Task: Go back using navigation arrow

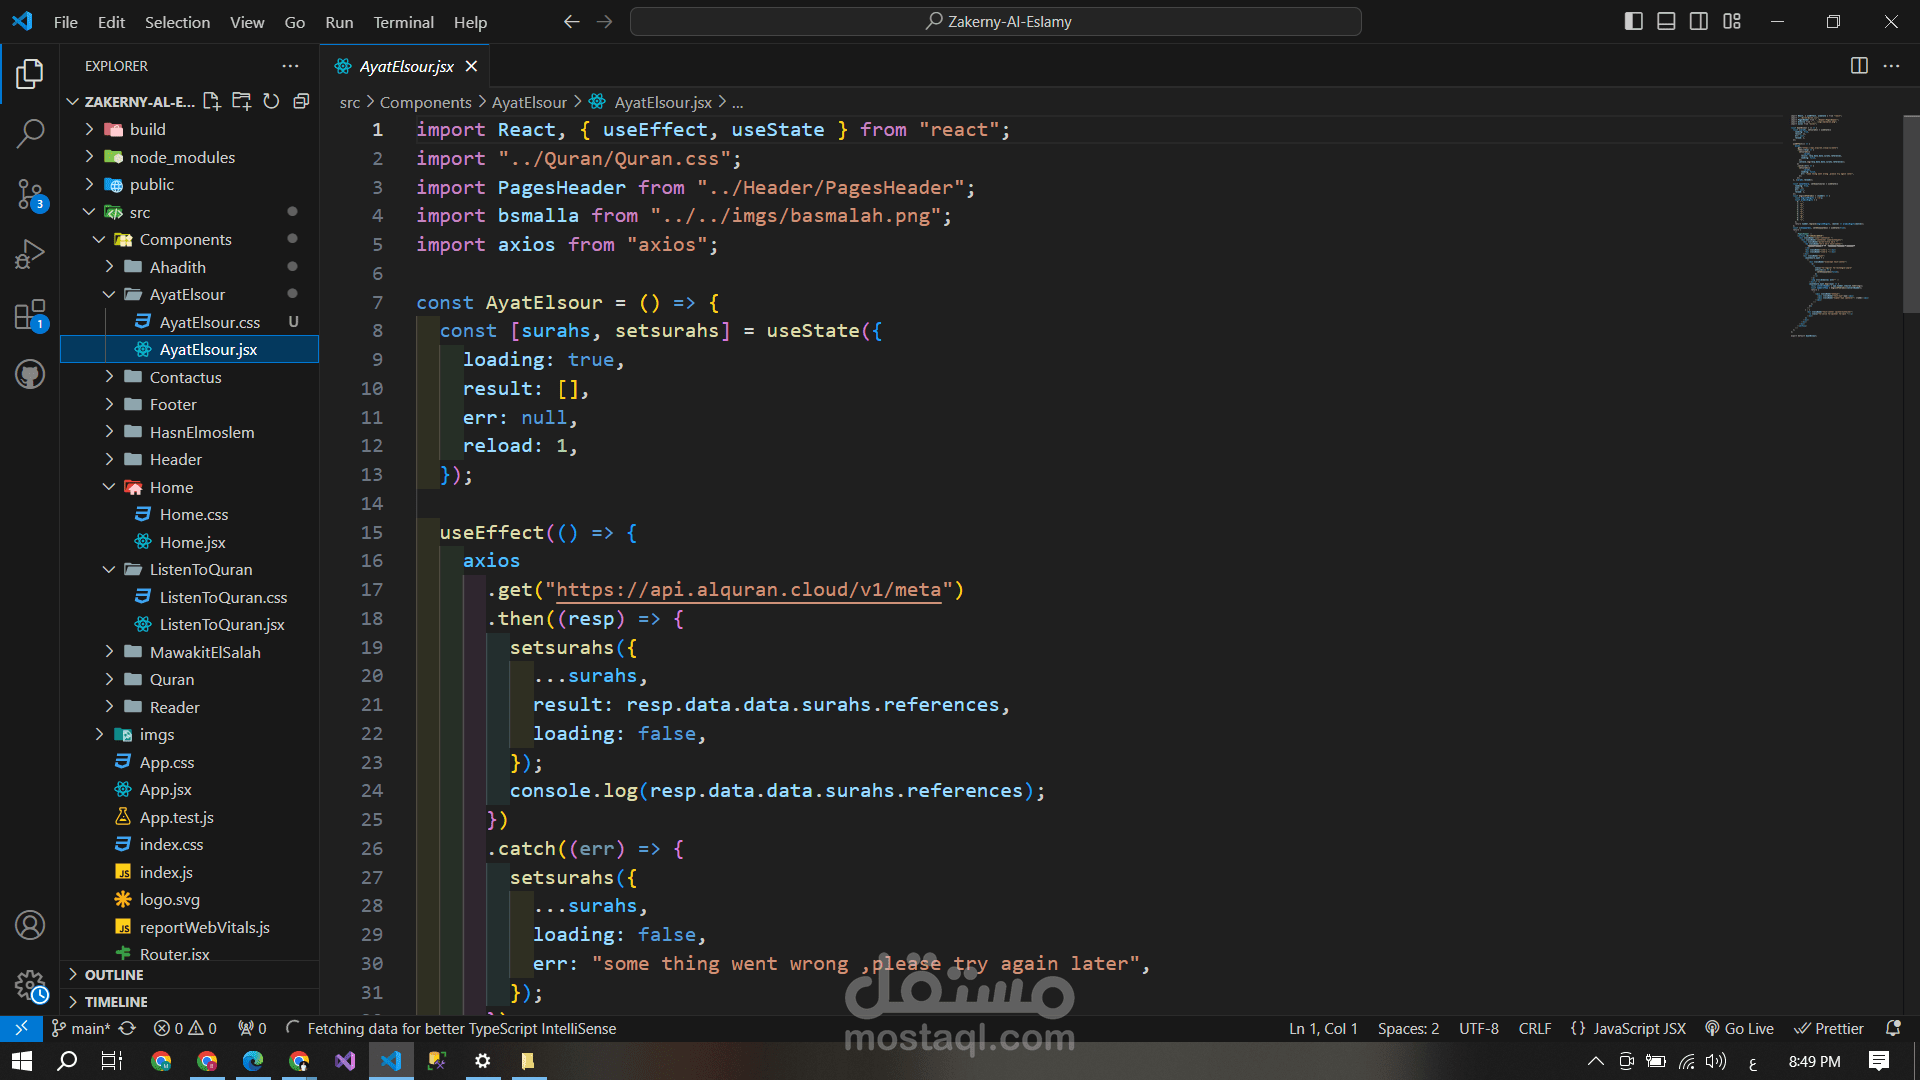Action: [x=571, y=21]
